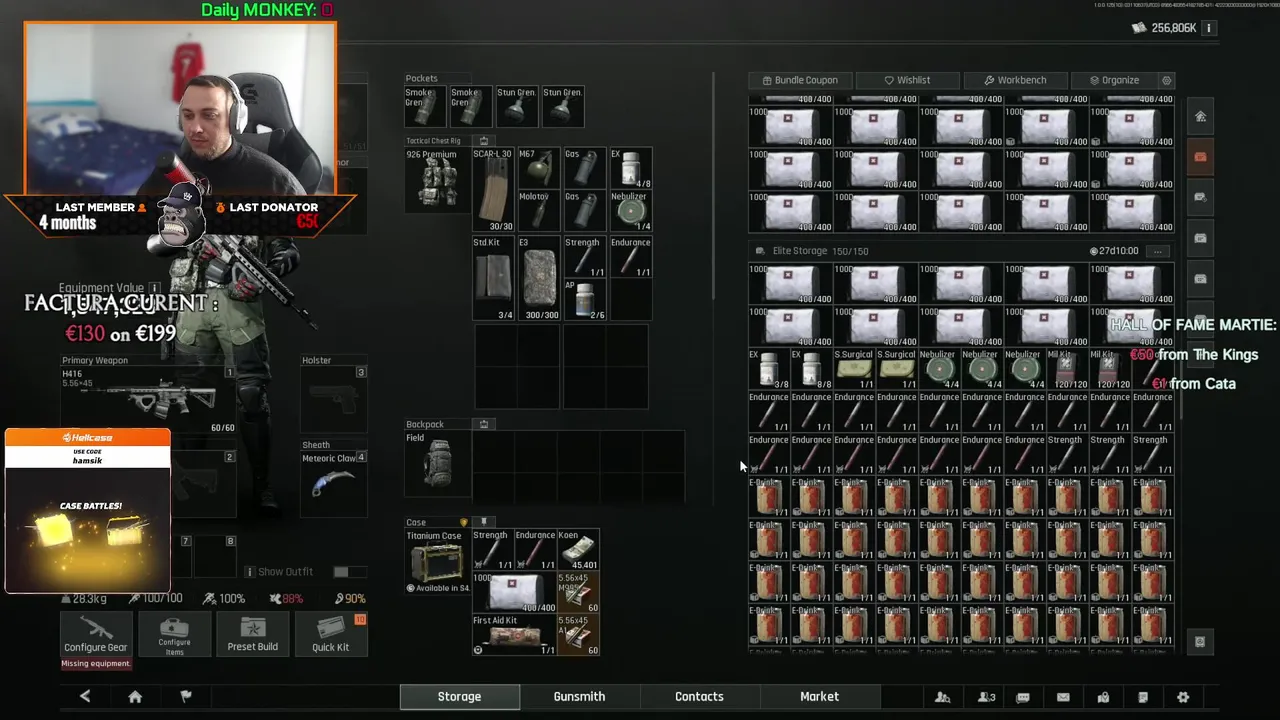The height and width of the screenshot is (720, 1280).
Task: Open Quick Kit
Action: (330, 634)
